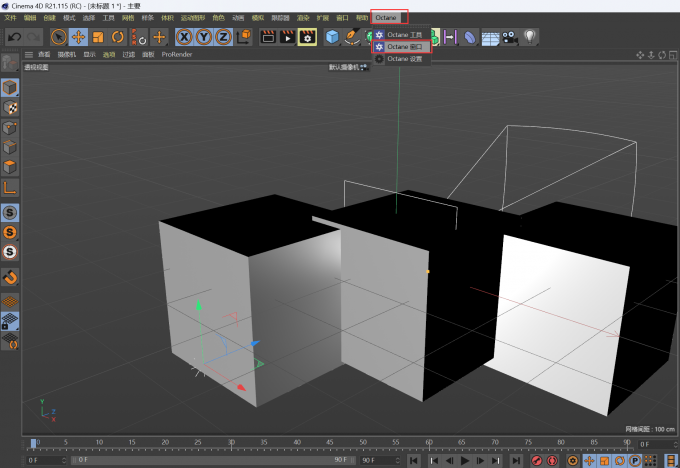Enable the Axis L-shaped tool
Image resolution: width=680 pixels, height=468 pixels.
click(10, 187)
